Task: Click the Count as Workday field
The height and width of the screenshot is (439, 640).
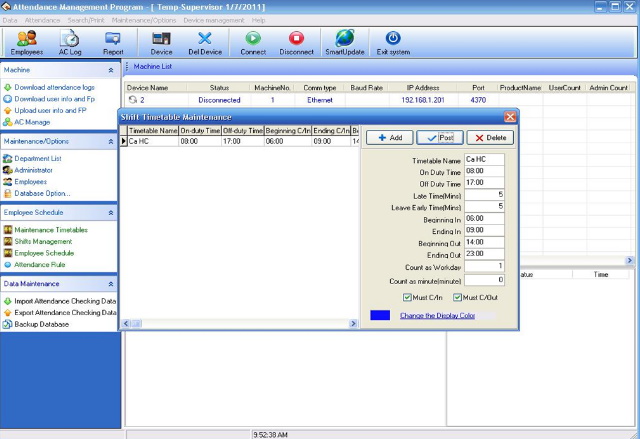Action: pyautogui.click(x=484, y=266)
